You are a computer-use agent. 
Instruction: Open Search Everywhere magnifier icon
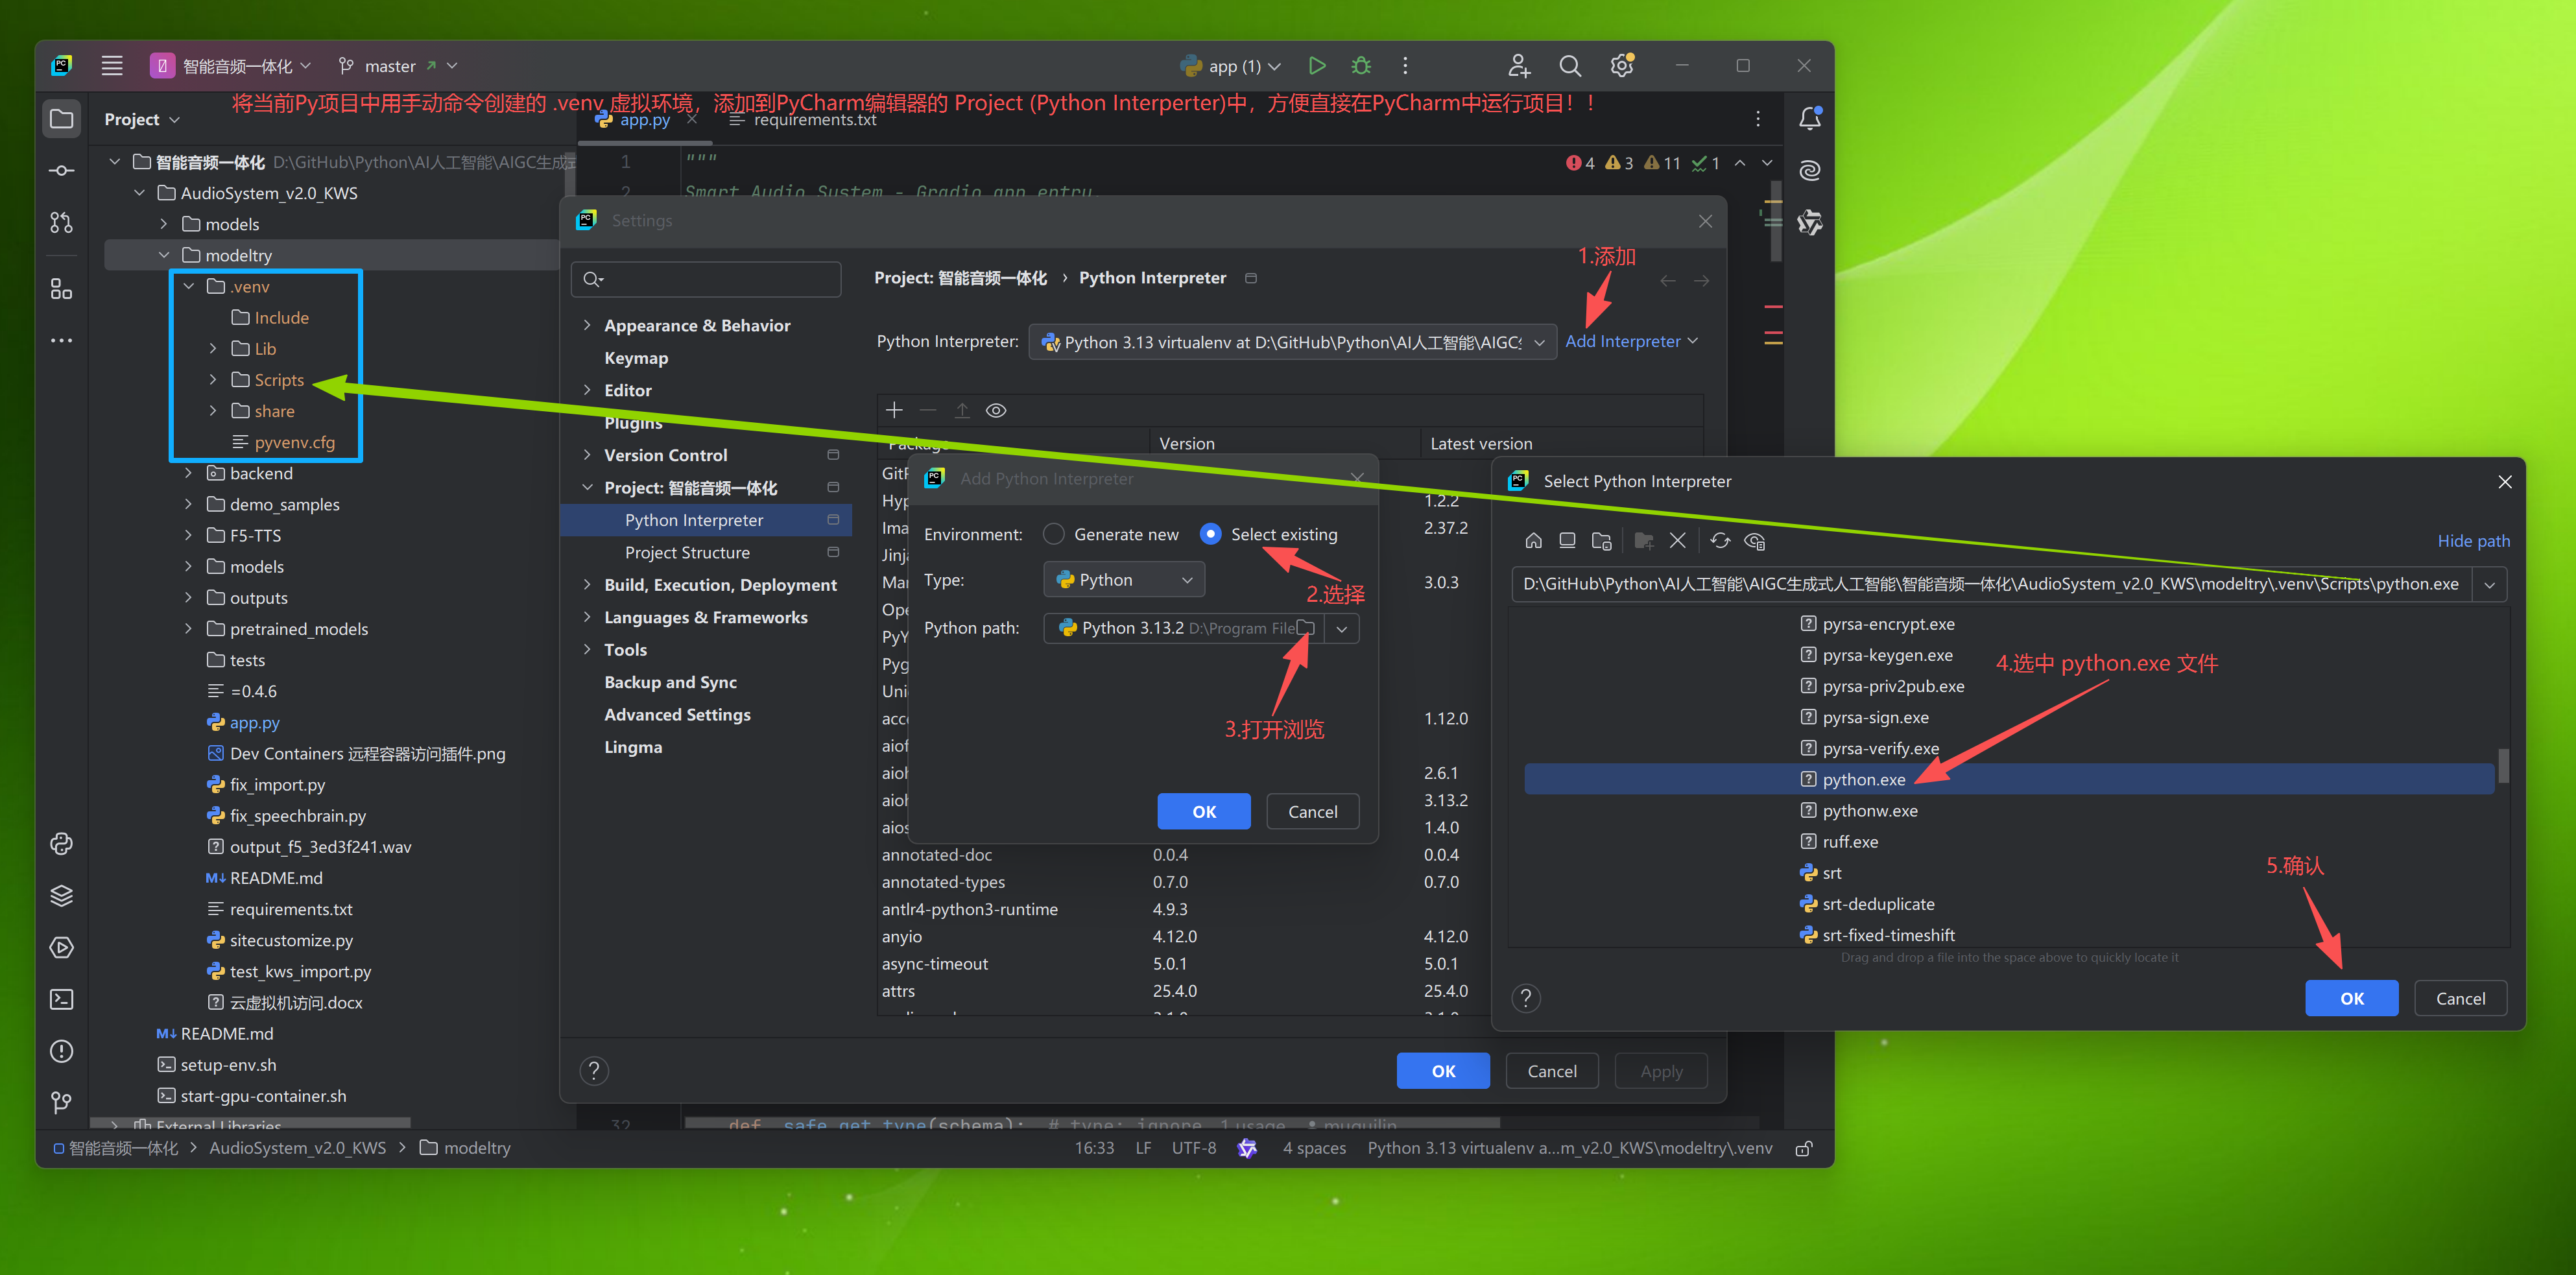coord(1569,66)
